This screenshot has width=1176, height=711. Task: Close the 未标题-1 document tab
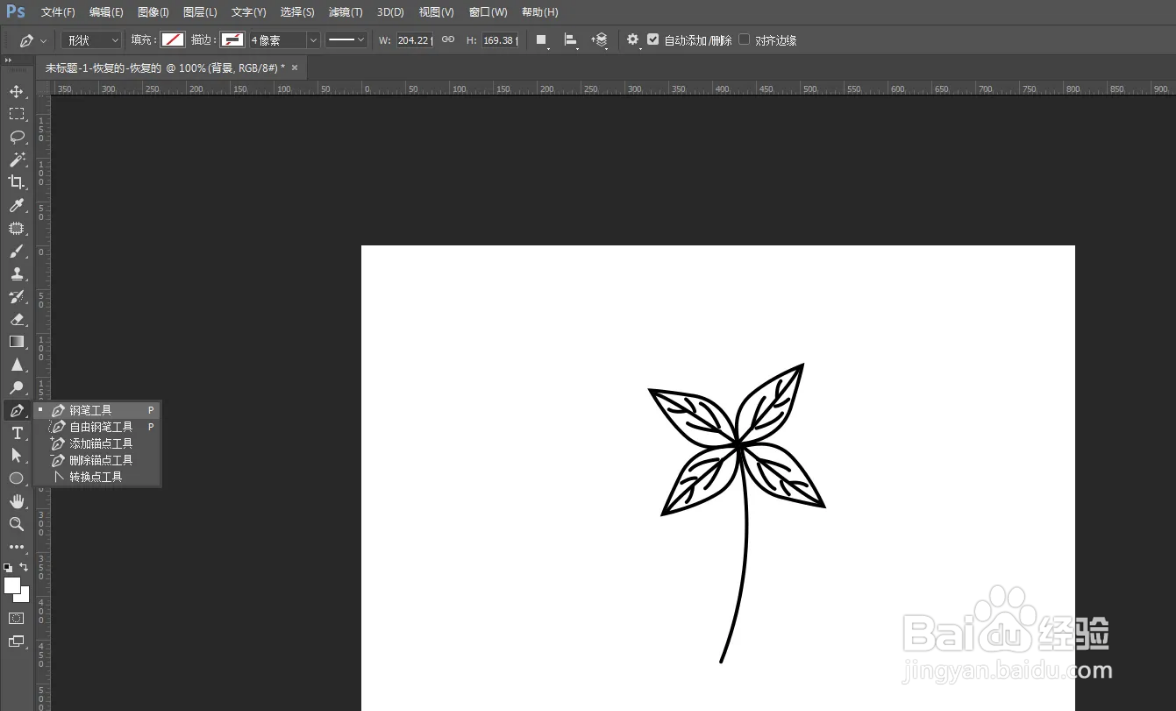pyautogui.click(x=295, y=68)
